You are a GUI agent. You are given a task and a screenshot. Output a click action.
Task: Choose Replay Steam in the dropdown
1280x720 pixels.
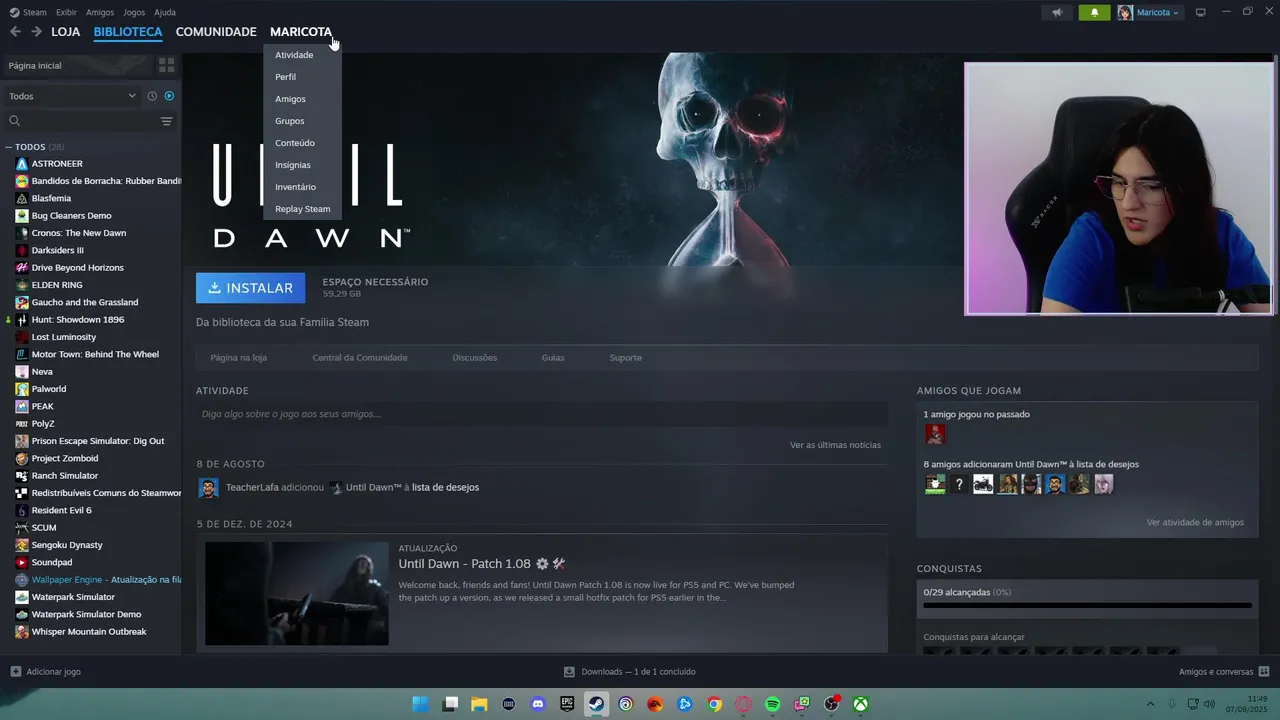click(302, 209)
